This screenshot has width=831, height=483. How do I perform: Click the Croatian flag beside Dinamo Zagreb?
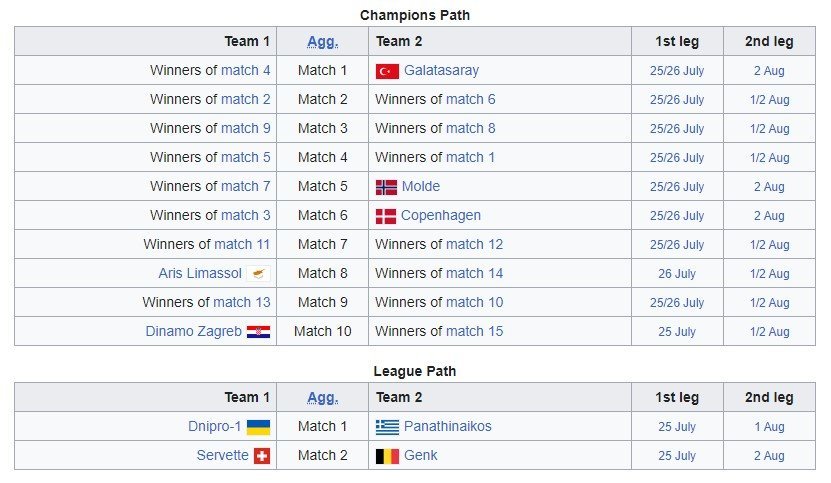tap(259, 332)
